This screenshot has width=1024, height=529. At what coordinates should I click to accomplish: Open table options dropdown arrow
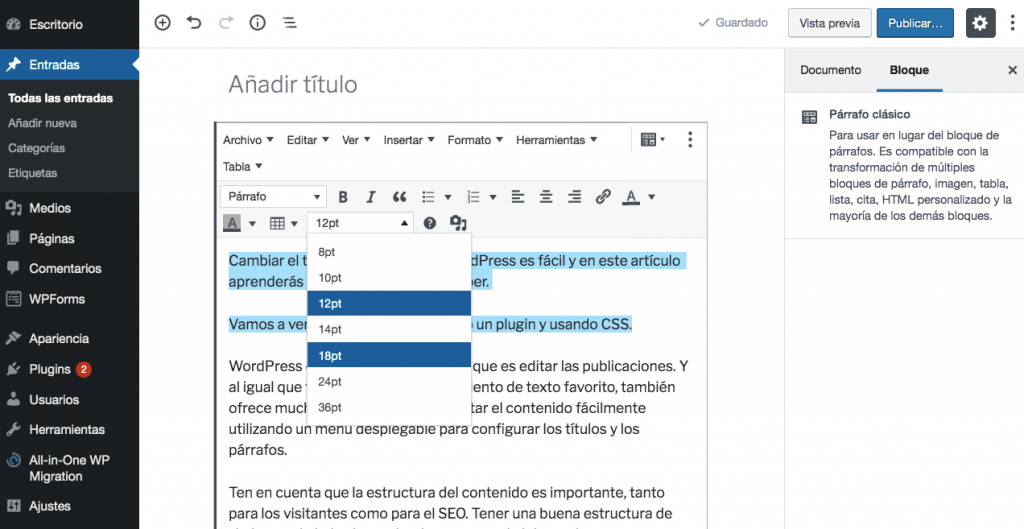pos(295,223)
